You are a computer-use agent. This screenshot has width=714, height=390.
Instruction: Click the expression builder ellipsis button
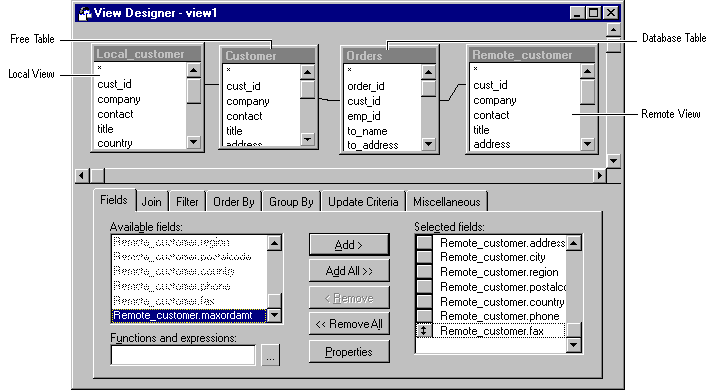pos(270,355)
